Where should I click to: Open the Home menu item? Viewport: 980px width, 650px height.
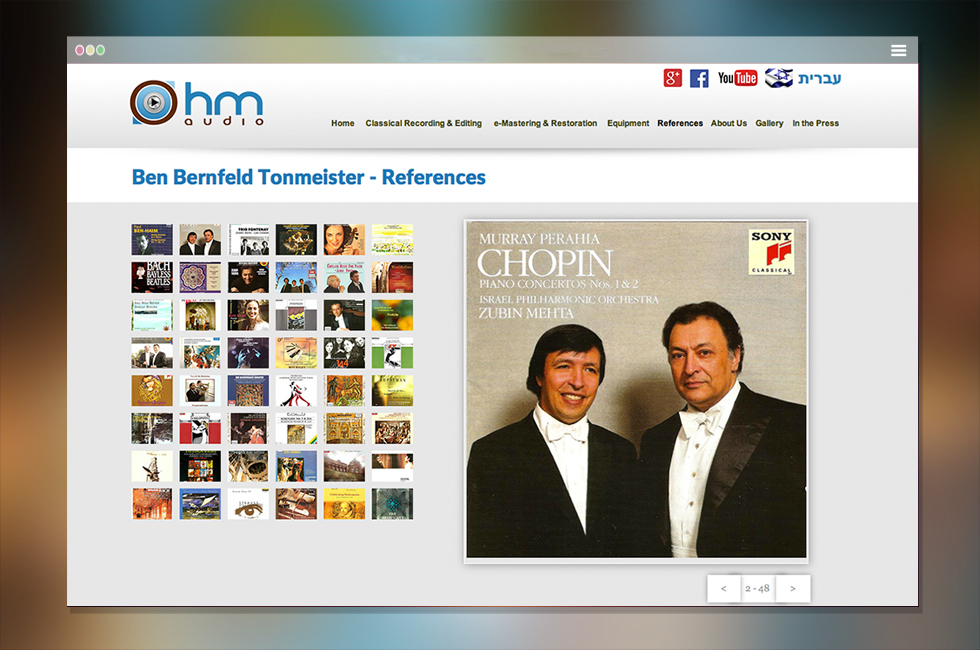[342, 123]
